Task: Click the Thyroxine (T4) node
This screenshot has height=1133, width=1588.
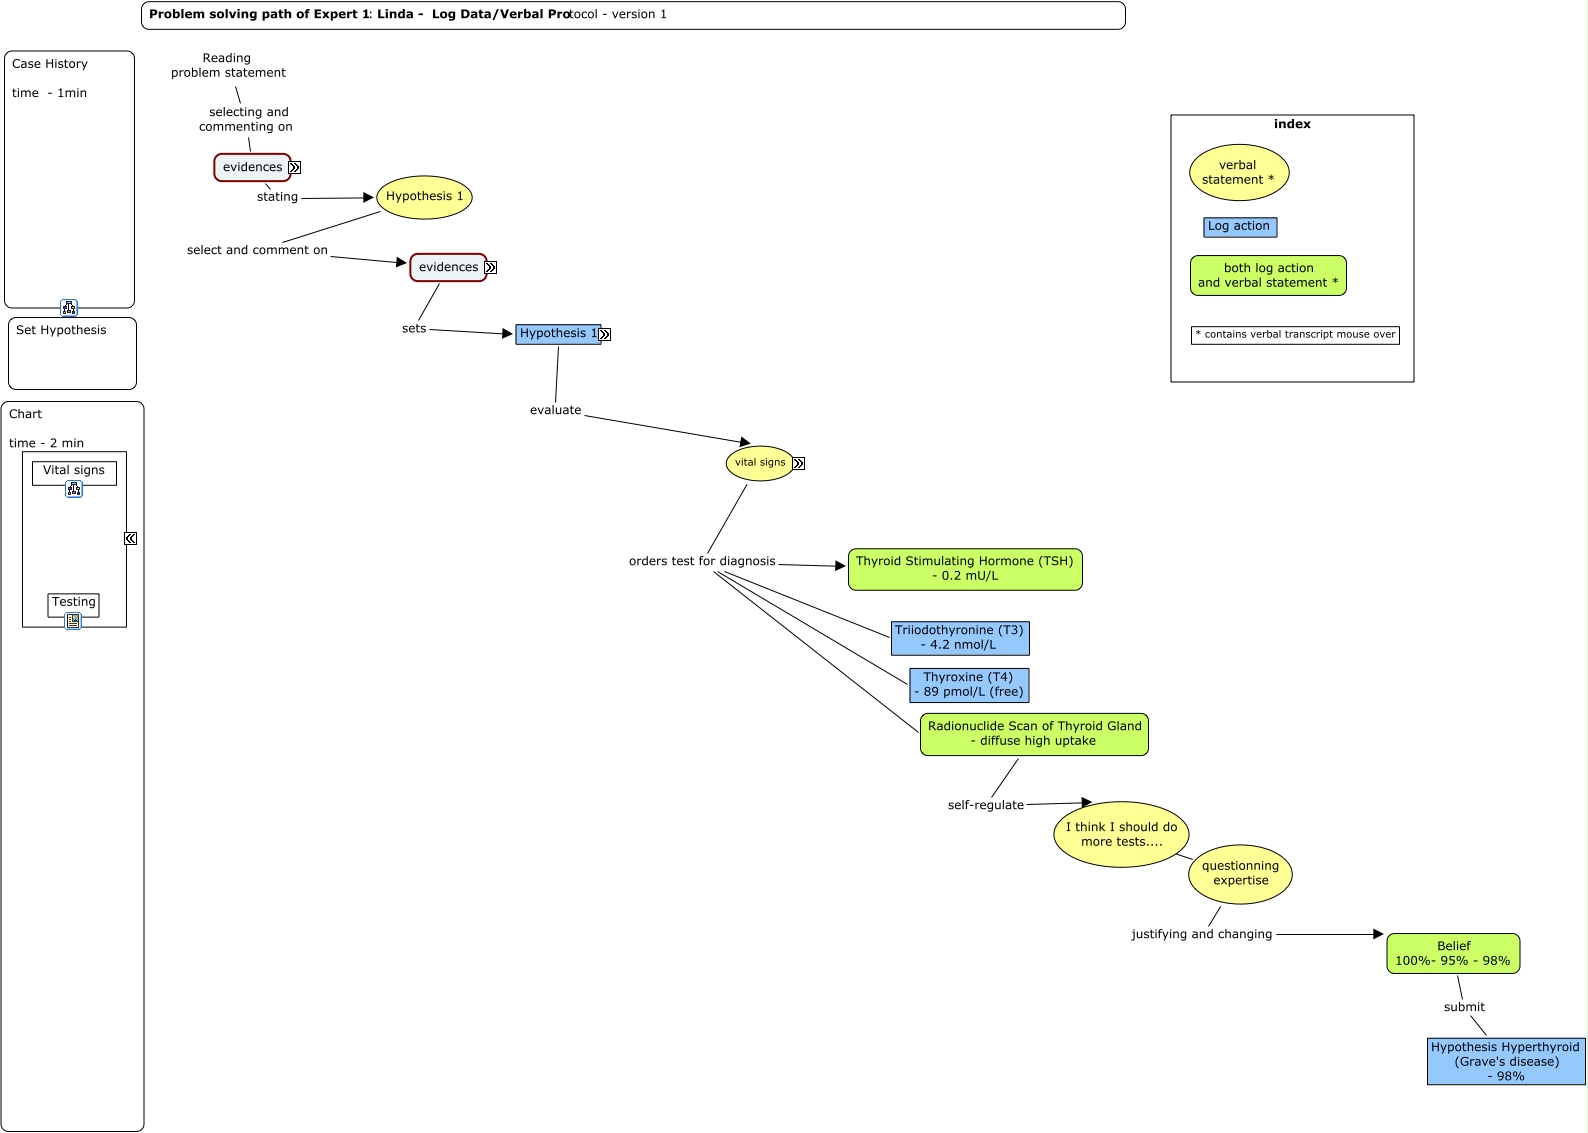Action: pyautogui.click(x=968, y=685)
